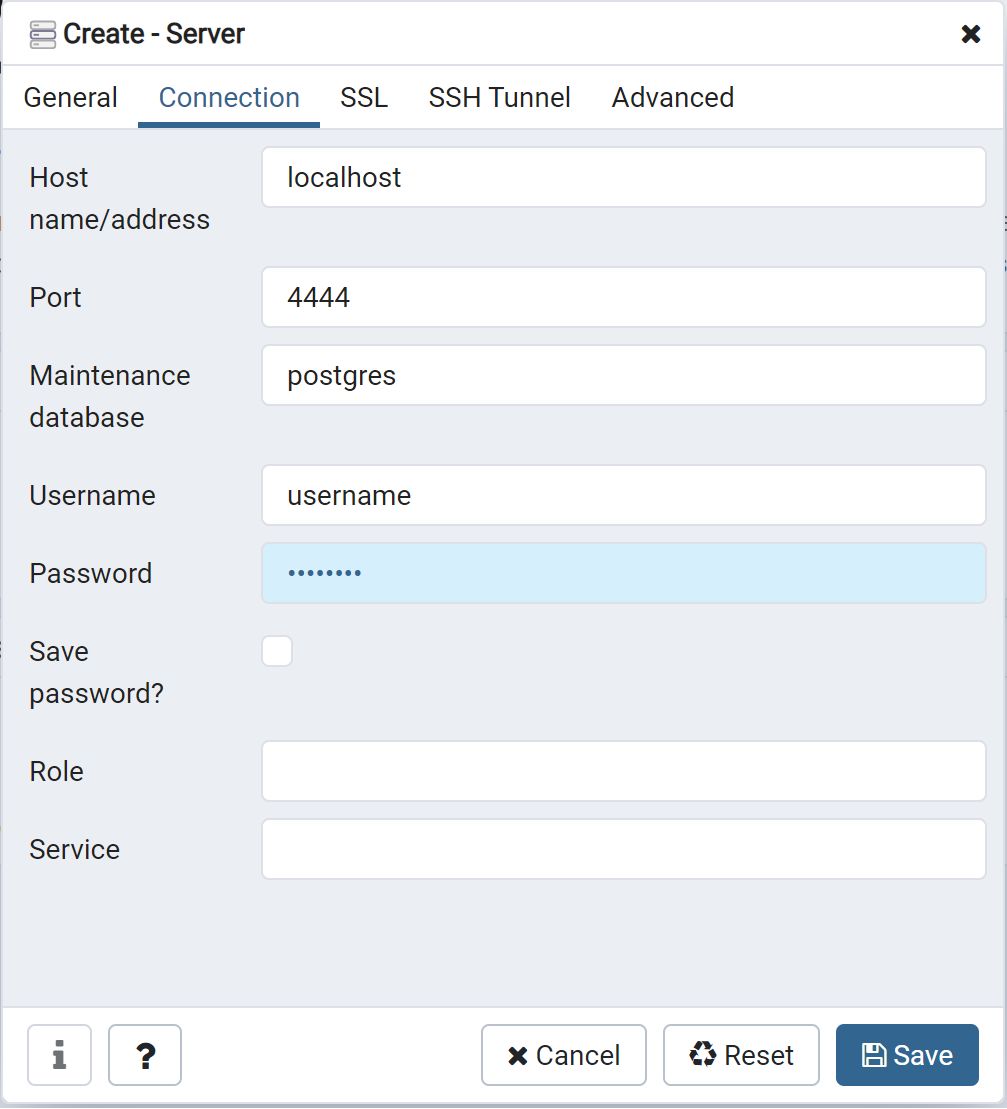Select the Connection tab
Screen dimensions: 1007x1109
(229, 98)
